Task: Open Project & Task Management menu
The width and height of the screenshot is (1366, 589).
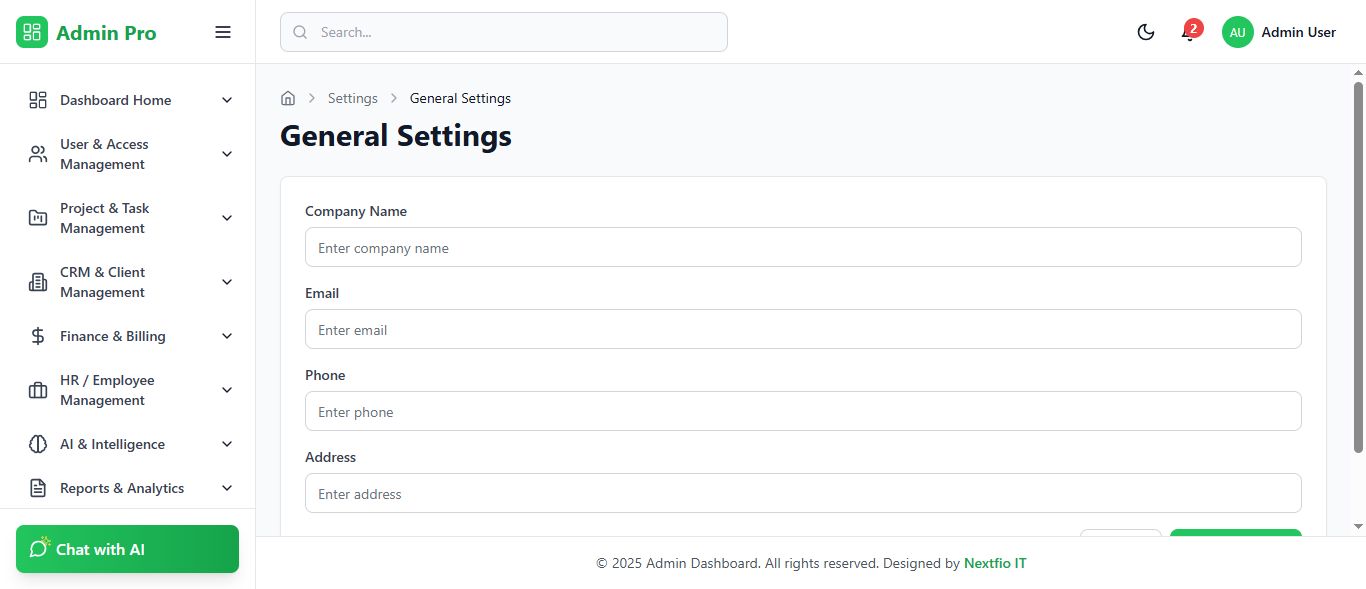Action: tap(104, 218)
